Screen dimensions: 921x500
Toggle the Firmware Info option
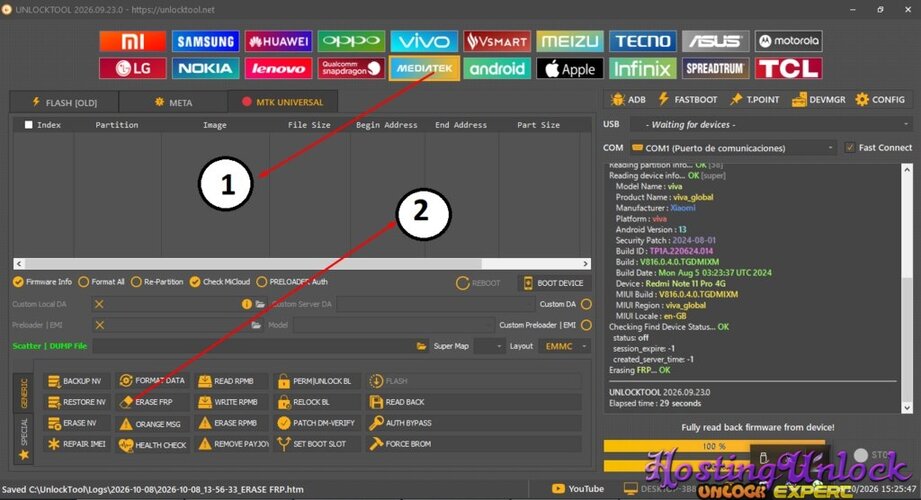click(x=42, y=282)
